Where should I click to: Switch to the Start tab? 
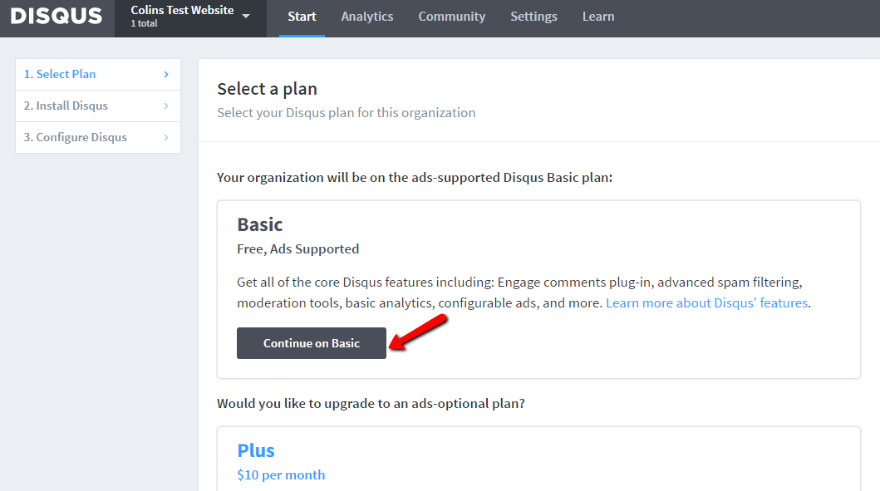pyautogui.click(x=302, y=17)
